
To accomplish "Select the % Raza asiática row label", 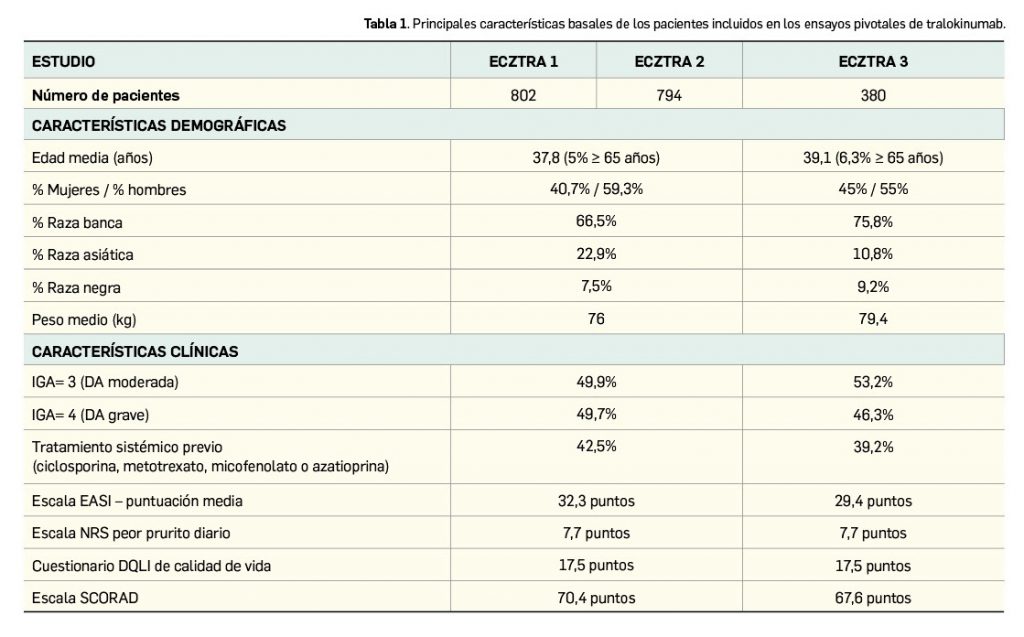I will tap(82, 255).
